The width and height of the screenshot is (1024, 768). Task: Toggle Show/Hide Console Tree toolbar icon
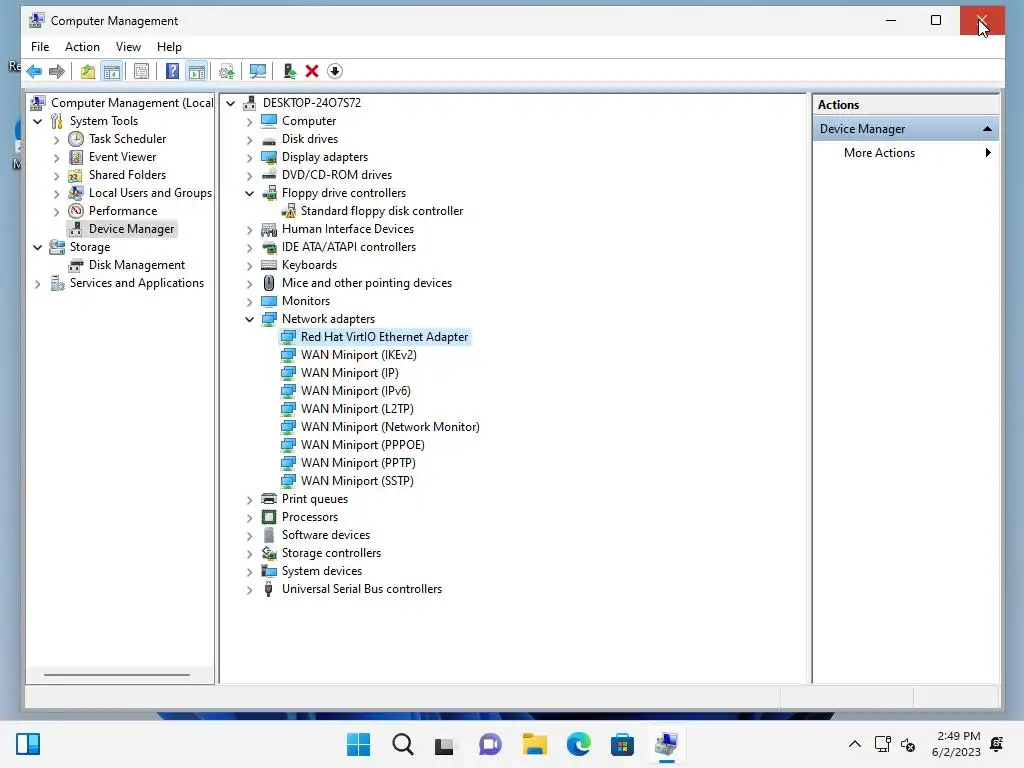[112, 71]
